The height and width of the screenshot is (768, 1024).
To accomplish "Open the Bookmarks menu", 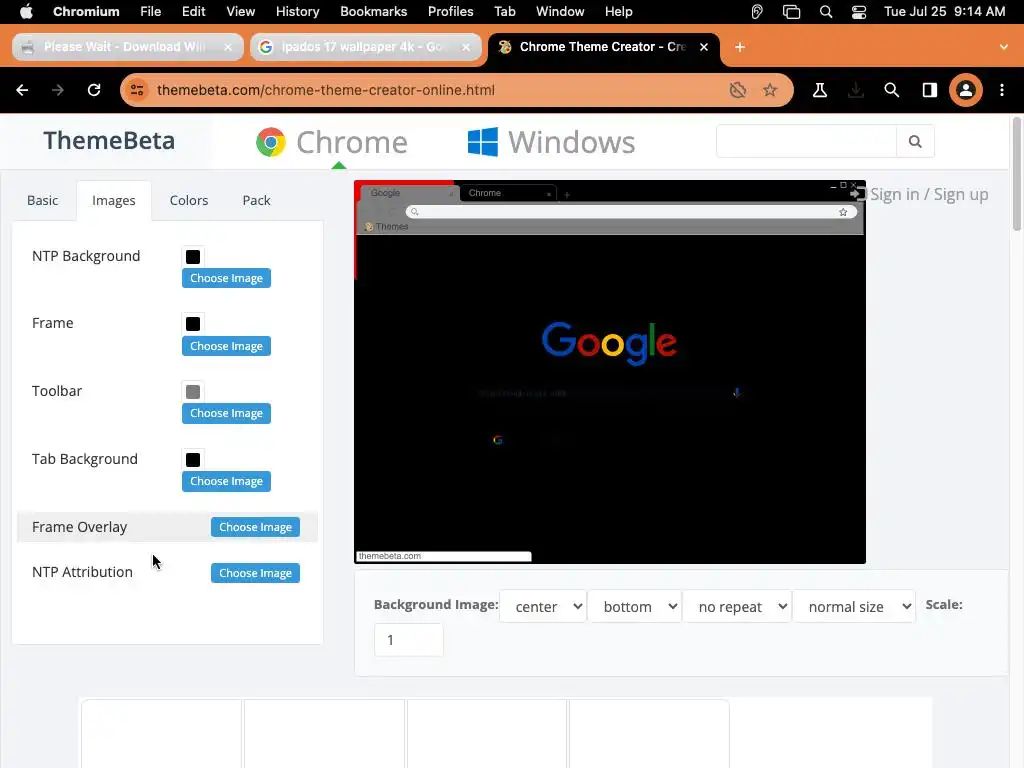I will tap(374, 11).
